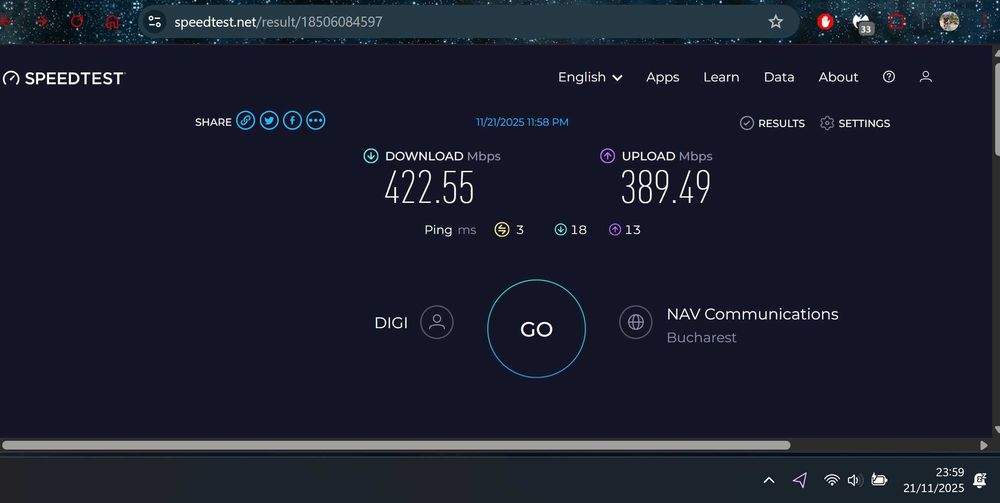Change server NAV Communications

(753, 314)
